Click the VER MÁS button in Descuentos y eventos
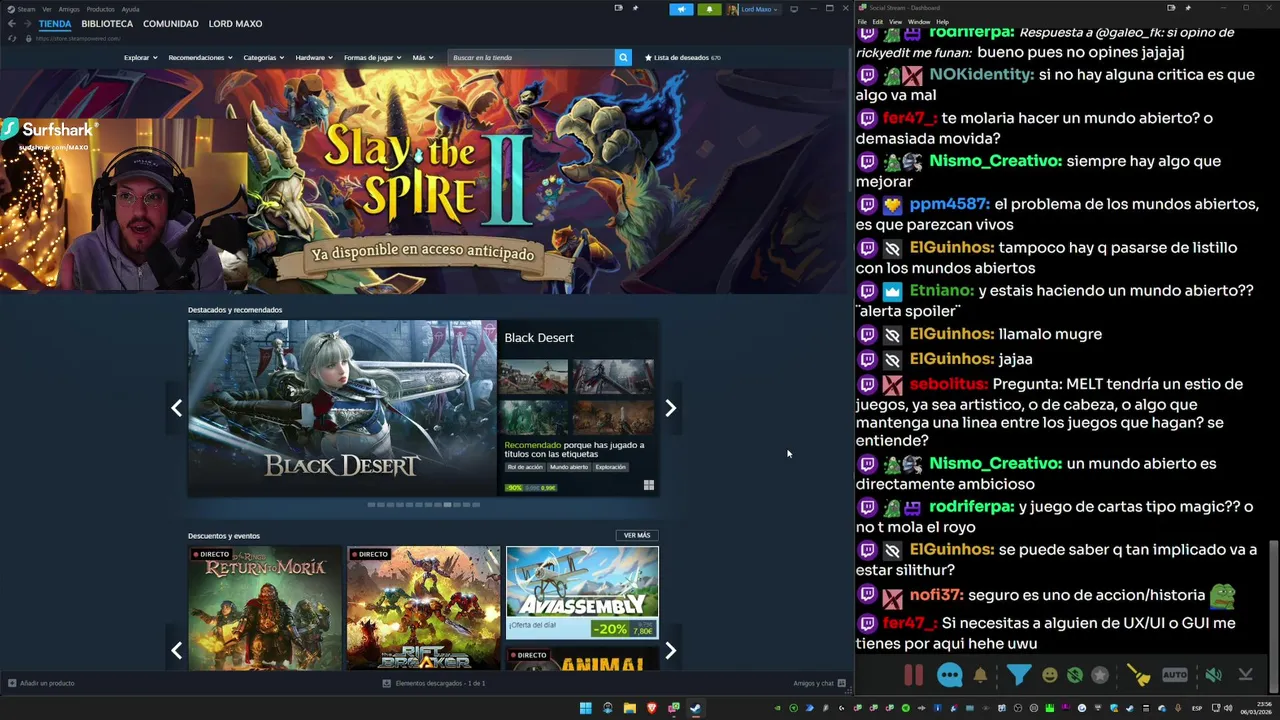The image size is (1280, 720). (637, 535)
